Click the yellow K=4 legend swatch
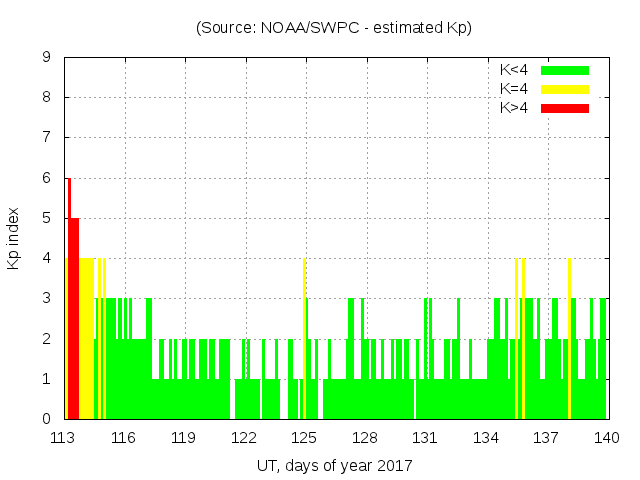The image size is (640, 480). [565, 89]
